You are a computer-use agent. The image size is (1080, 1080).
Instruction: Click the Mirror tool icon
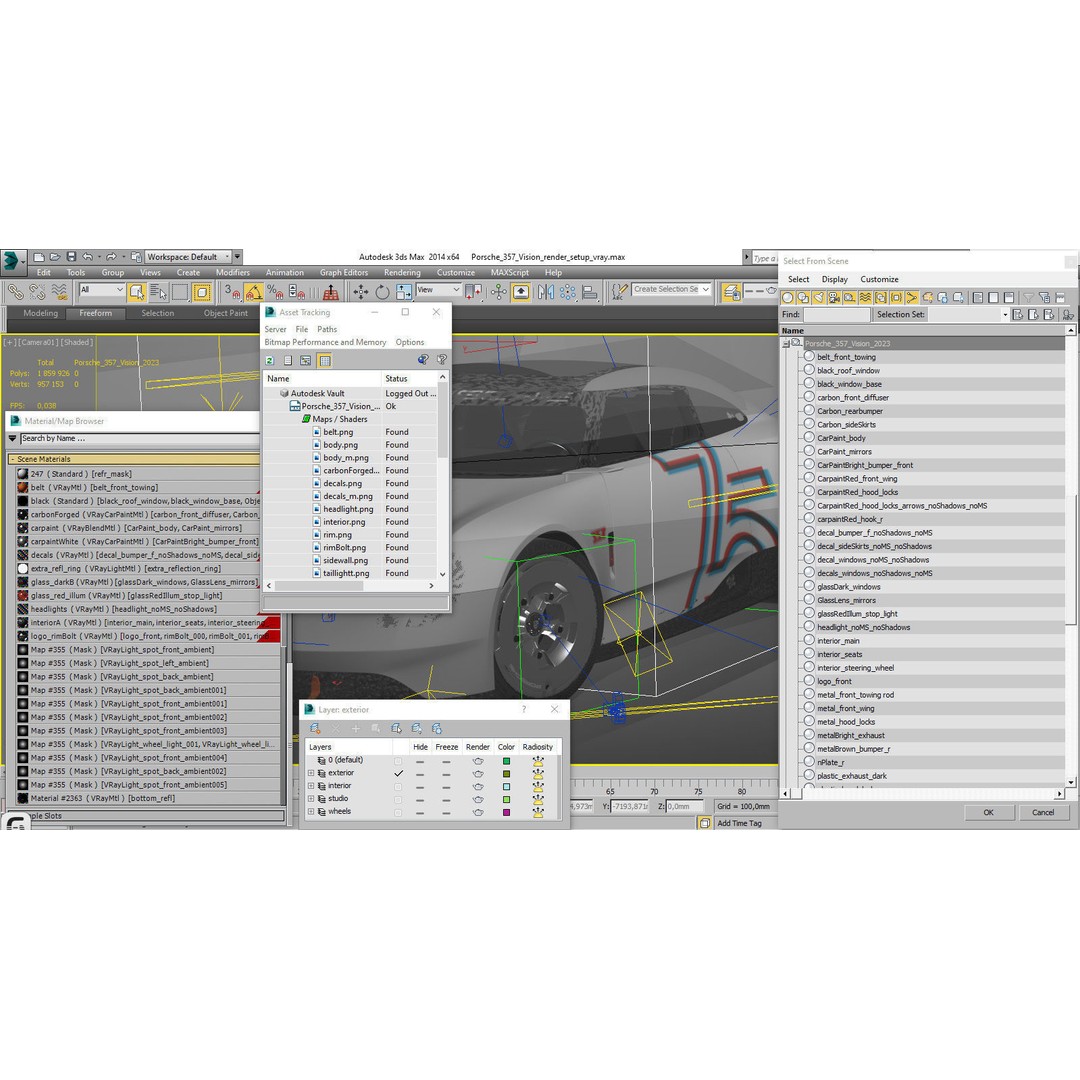(x=546, y=292)
